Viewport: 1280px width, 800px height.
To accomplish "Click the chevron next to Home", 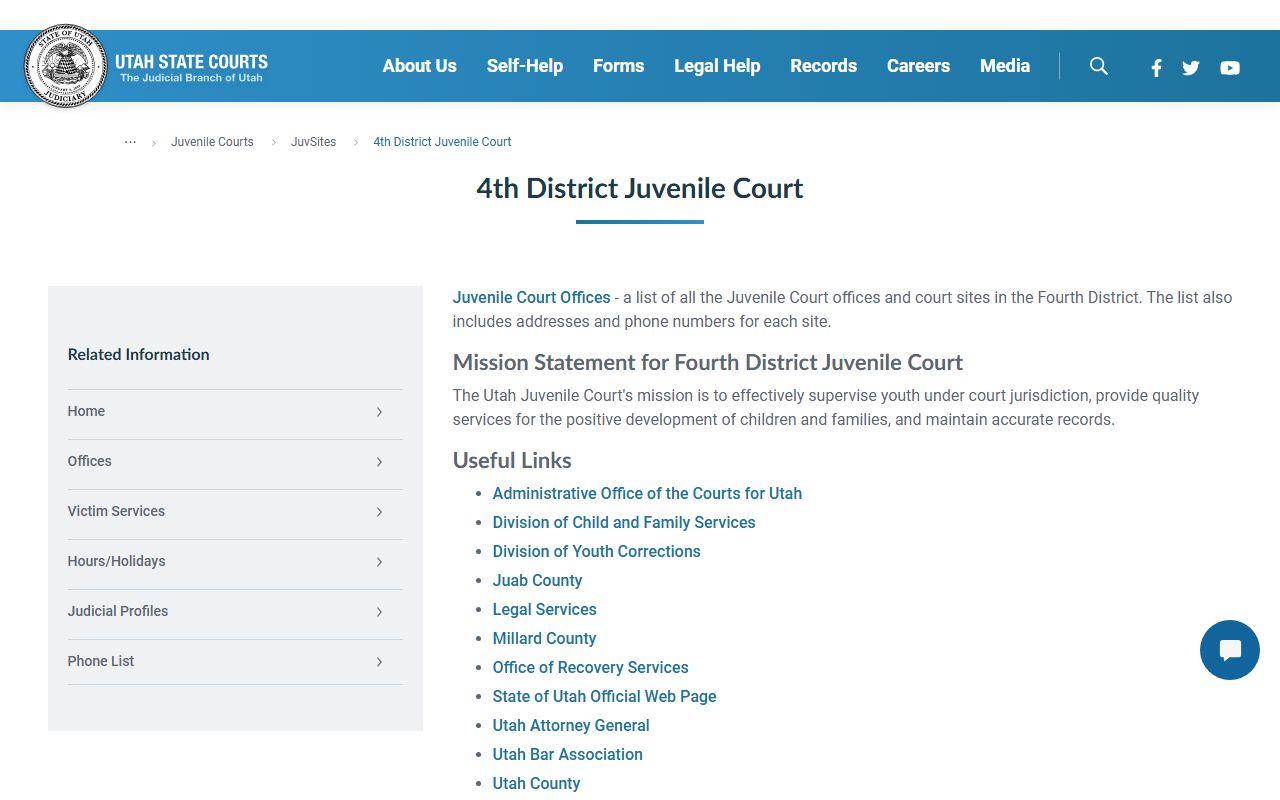I will (379, 412).
